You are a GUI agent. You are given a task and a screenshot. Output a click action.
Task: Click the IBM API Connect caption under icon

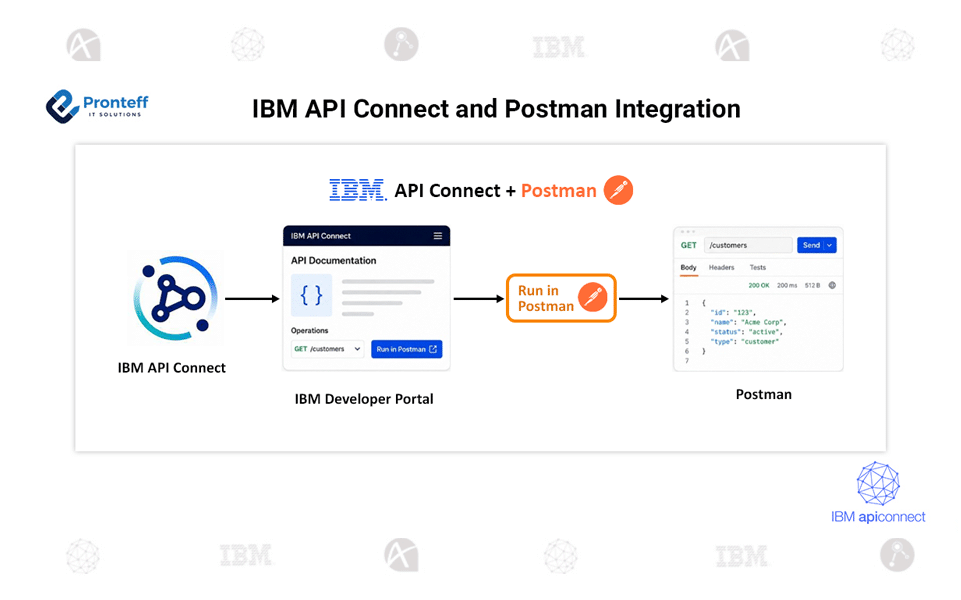172,368
